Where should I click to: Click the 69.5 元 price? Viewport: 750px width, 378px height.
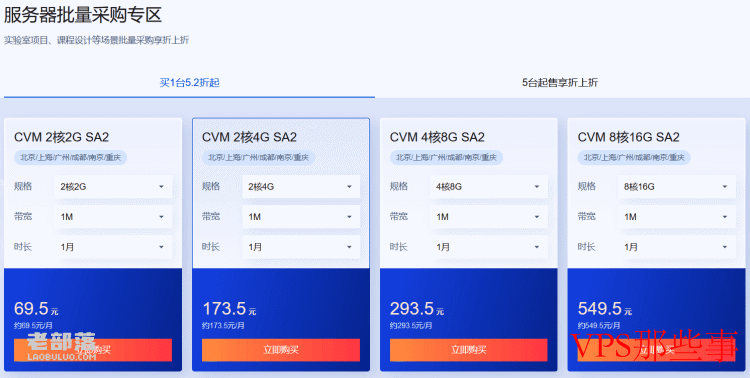(36, 309)
